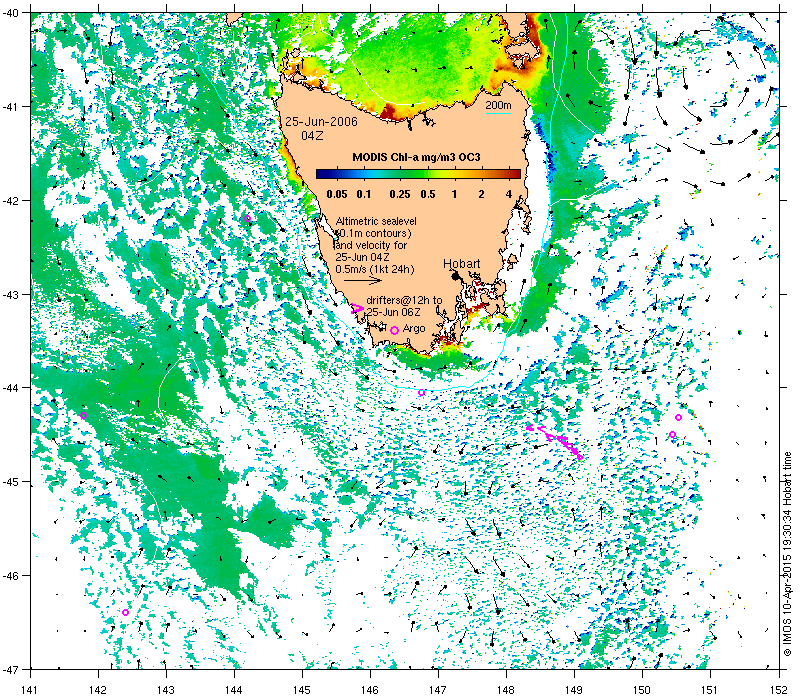Click the Argo float marker near 142.4E, 46.4S
Image resolution: width=800 pixels, height=700 pixels.
point(126,612)
